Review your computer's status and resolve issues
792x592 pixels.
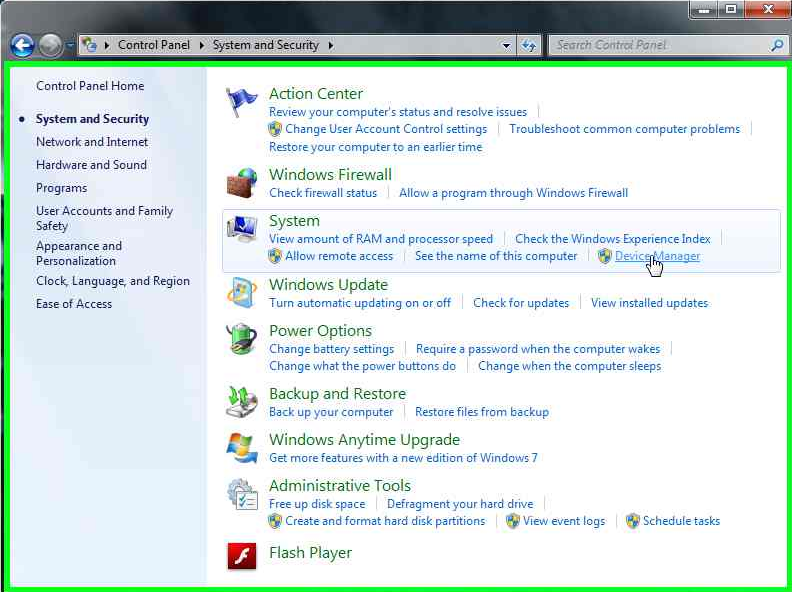click(398, 112)
